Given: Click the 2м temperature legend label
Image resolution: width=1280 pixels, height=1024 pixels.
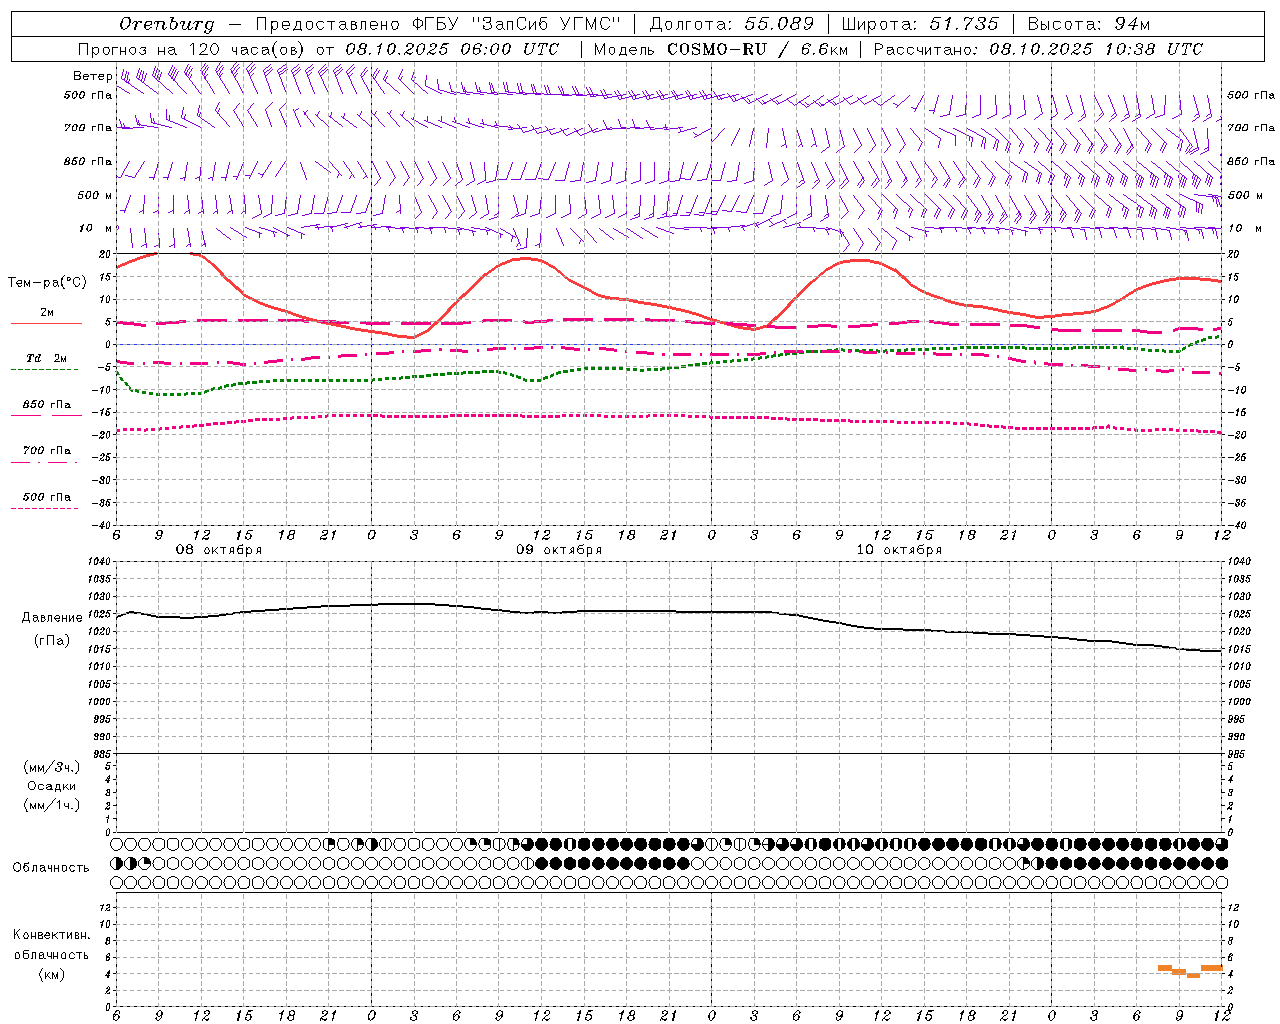Looking at the screenshot, I should point(47,313).
